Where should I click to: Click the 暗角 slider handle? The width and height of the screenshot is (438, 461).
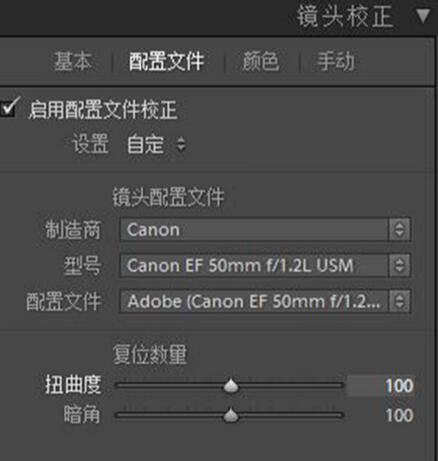[231, 415]
